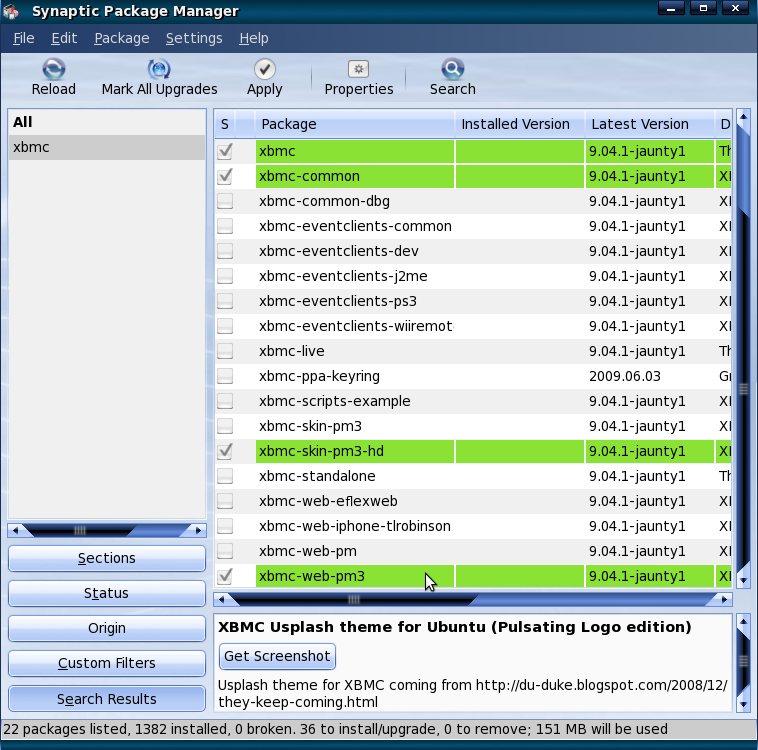Click the Synaptic app icon in title bar
The height and width of the screenshot is (750, 758).
coord(12,12)
